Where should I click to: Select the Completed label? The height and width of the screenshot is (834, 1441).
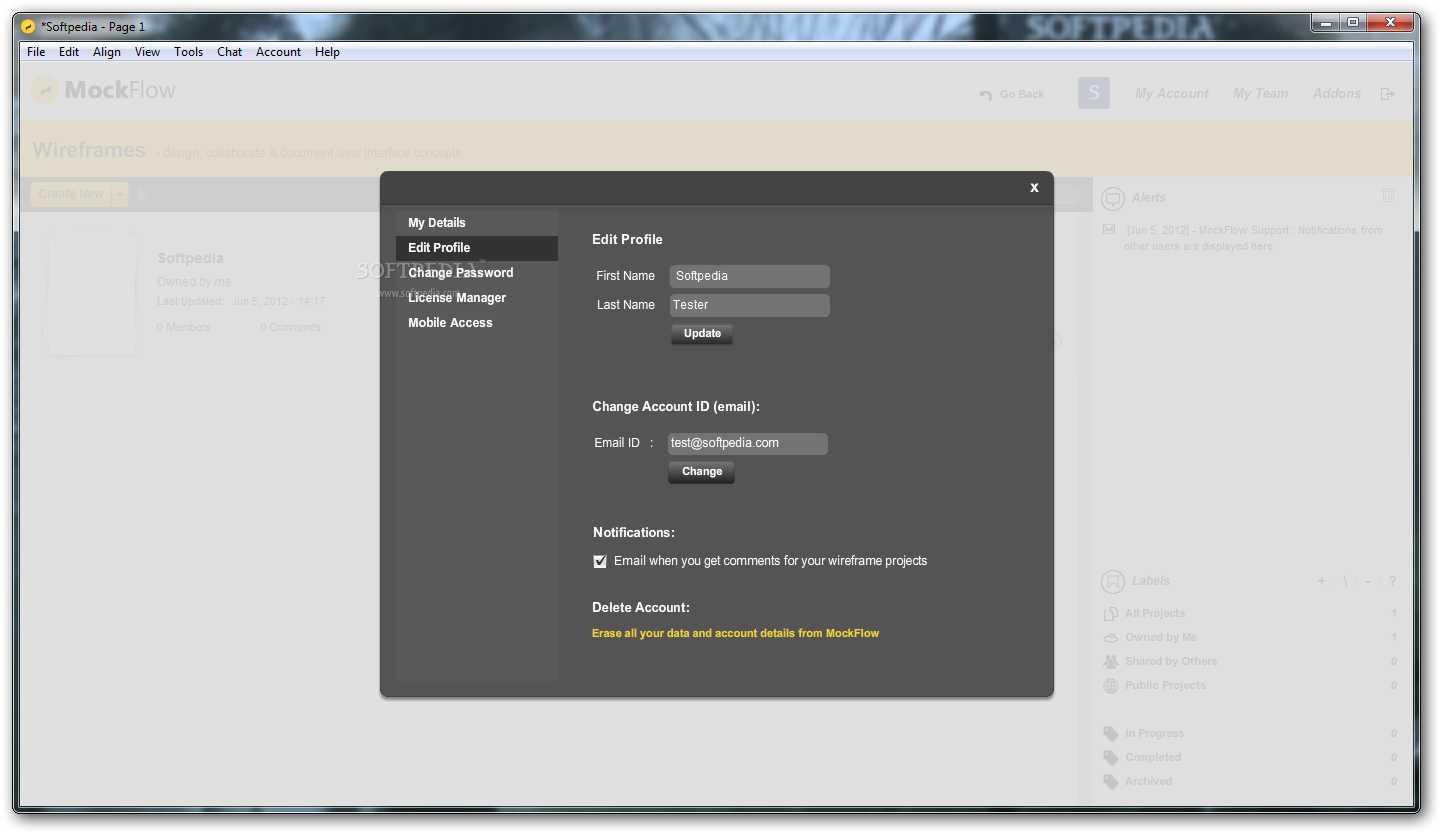pyautogui.click(x=1153, y=758)
